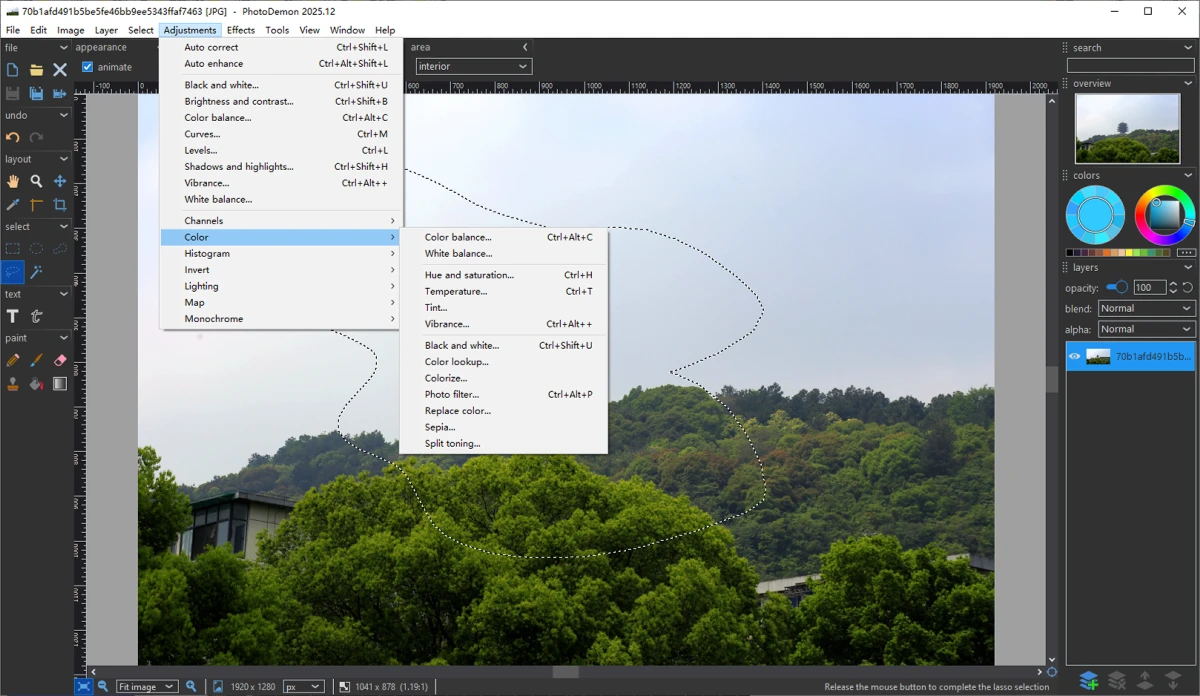
Task: Reset layer opacity with the circular arrow
Action: [x=1188, y=287]
